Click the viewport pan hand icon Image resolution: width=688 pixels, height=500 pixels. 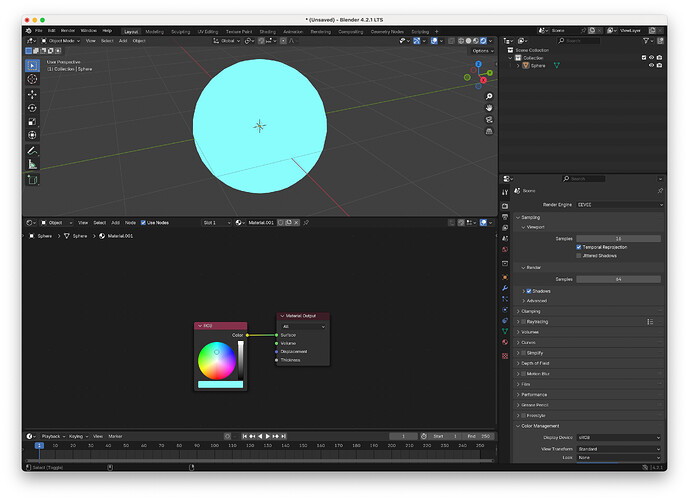[489, 108]
